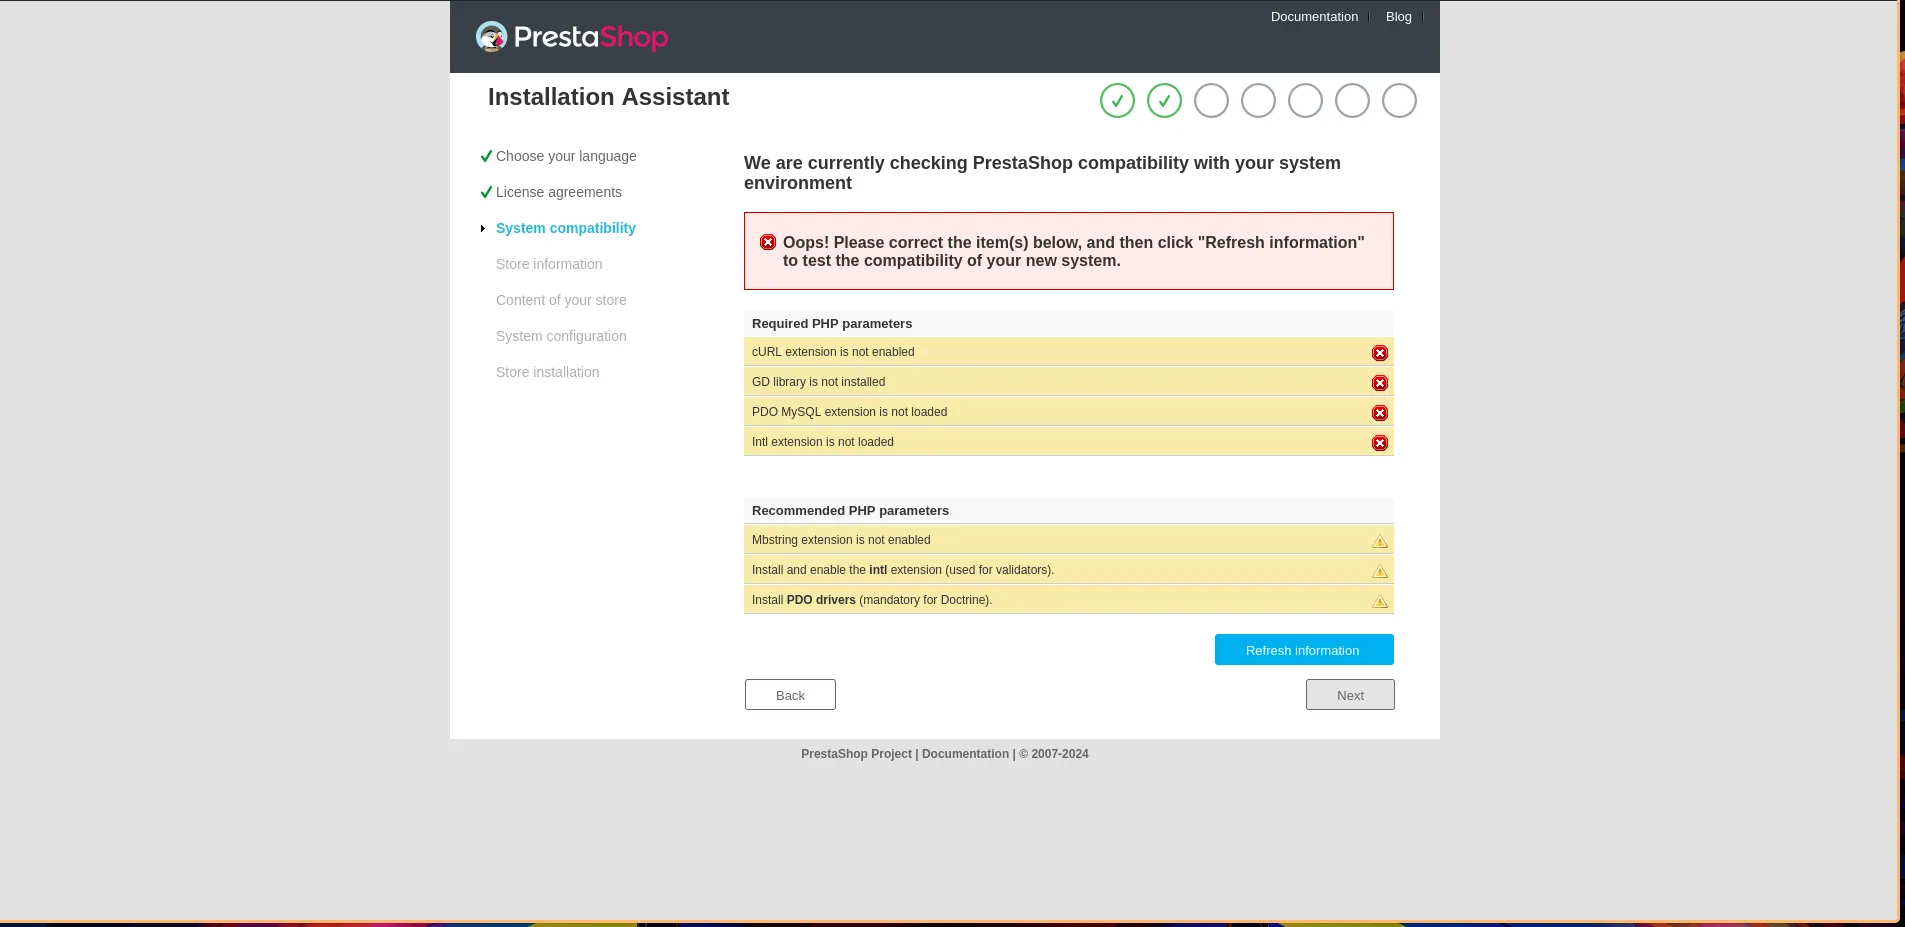
Task: Select the License agreements step
Action: pos(559,192)
